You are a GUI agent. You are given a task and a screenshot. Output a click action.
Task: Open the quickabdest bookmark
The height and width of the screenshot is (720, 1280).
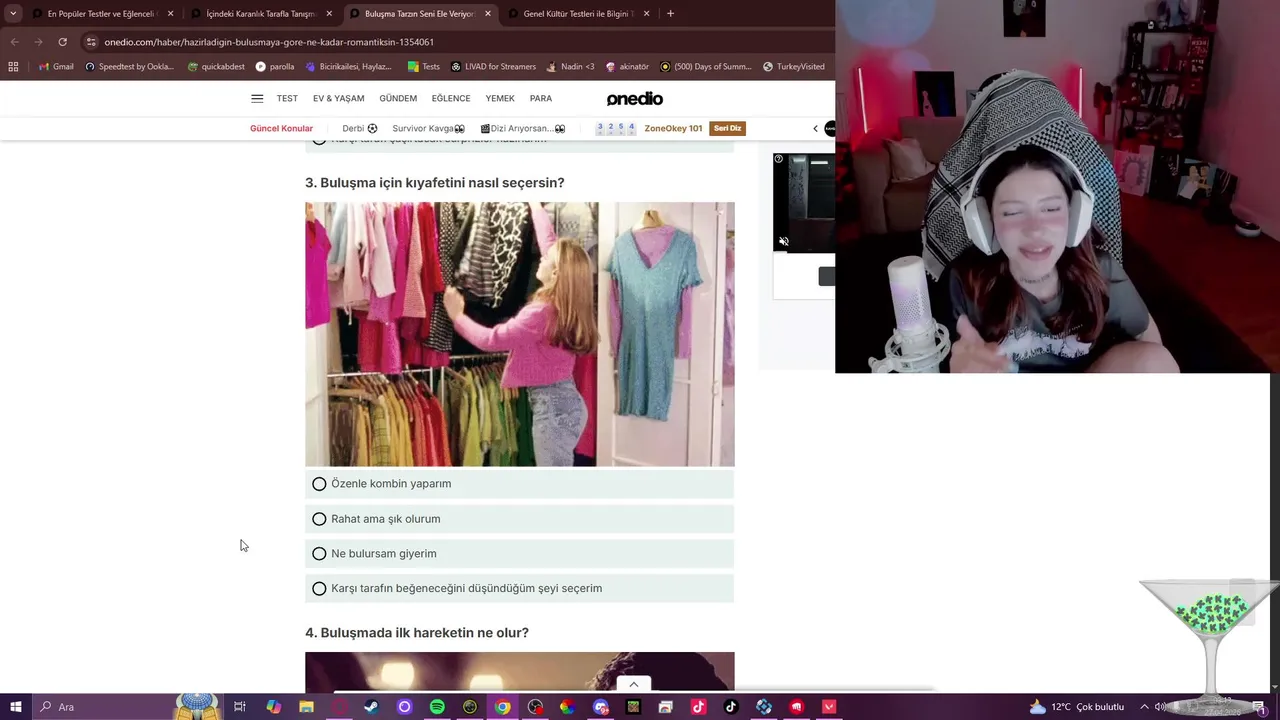point(216,67)
